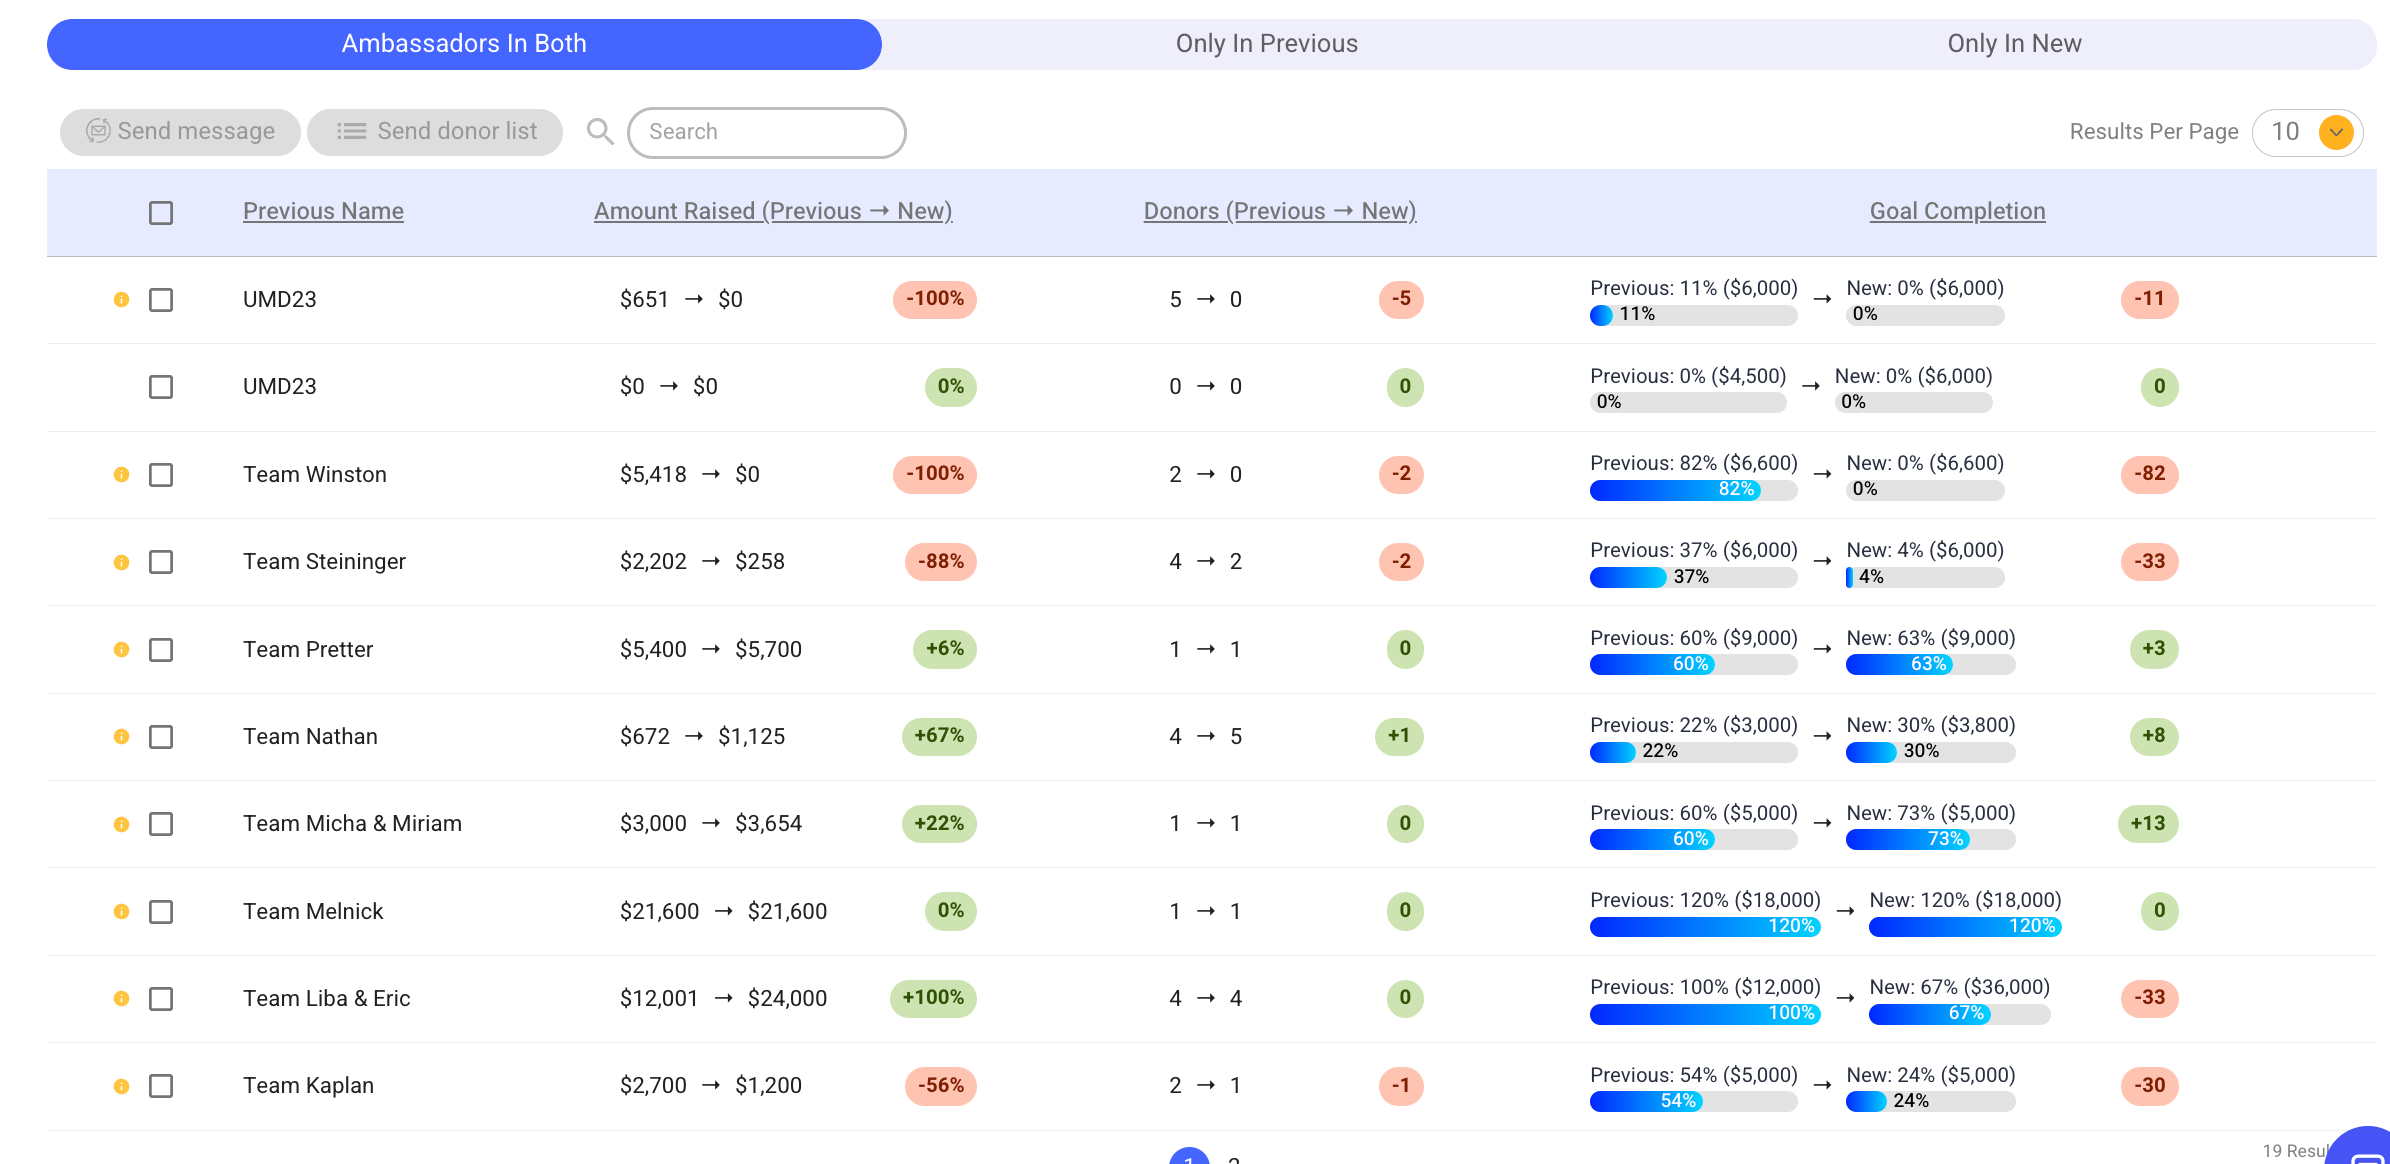Sort by Amount Raised column header
The width and height of the screenshot is (2390, 1164).
coord(772,211)
